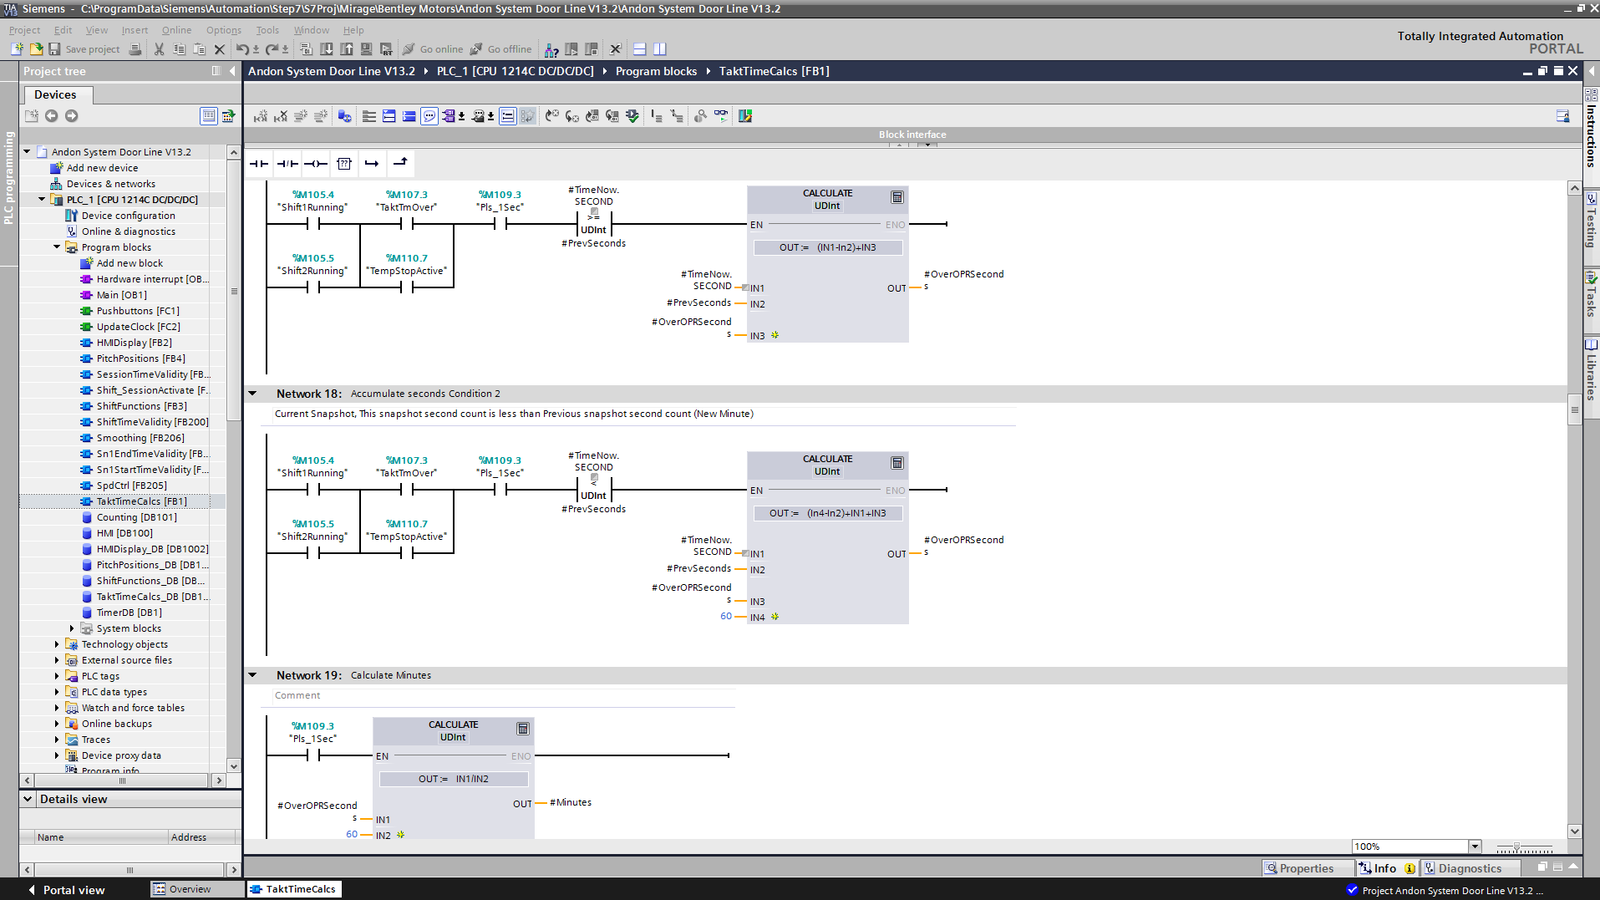Click Split editor space vertically icon
The image size is (1600, 900).
point(660,49)
